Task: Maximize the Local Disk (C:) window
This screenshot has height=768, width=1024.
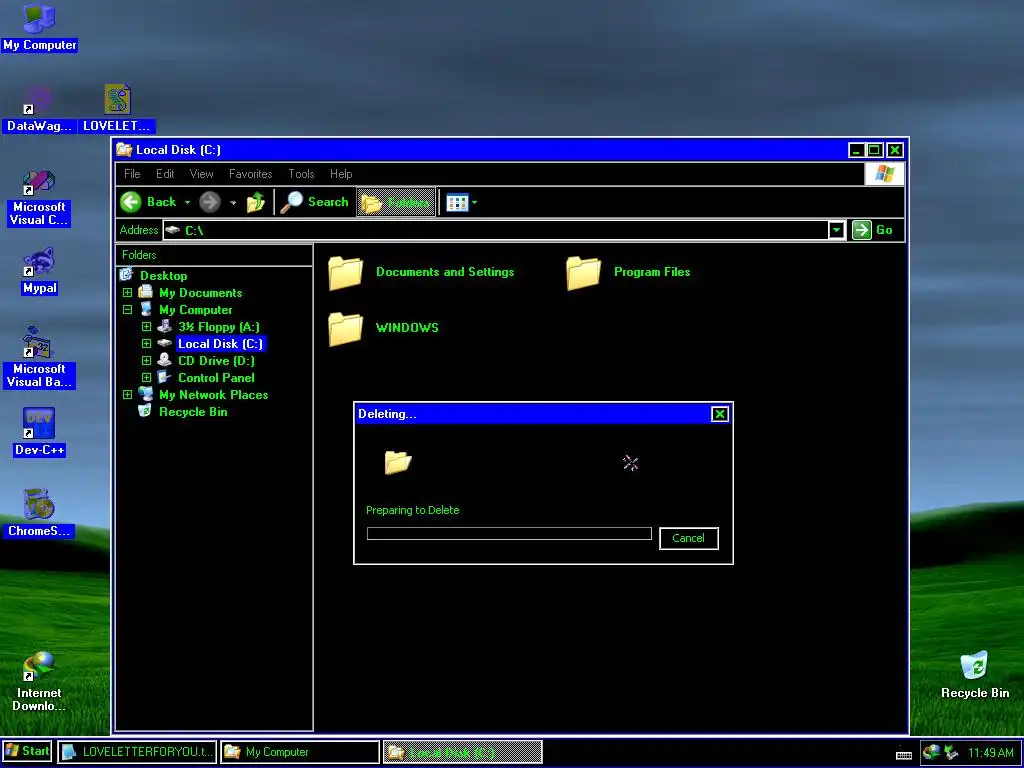Action: 874,150
